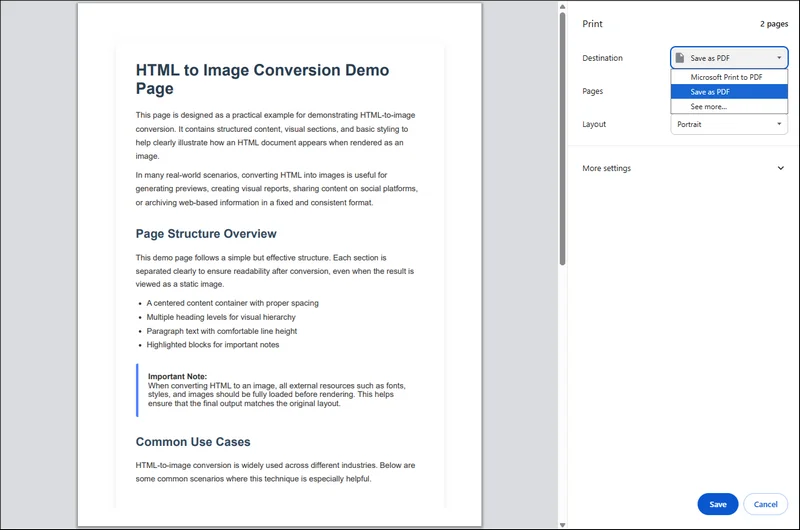Click the preview scrollbar down arrow
This screenshot has height=530, width=800.
point(562,525)
